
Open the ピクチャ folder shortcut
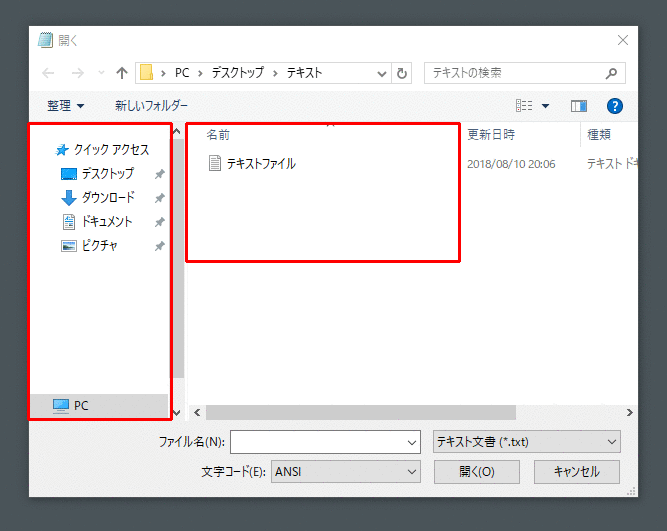pos(99,245)
